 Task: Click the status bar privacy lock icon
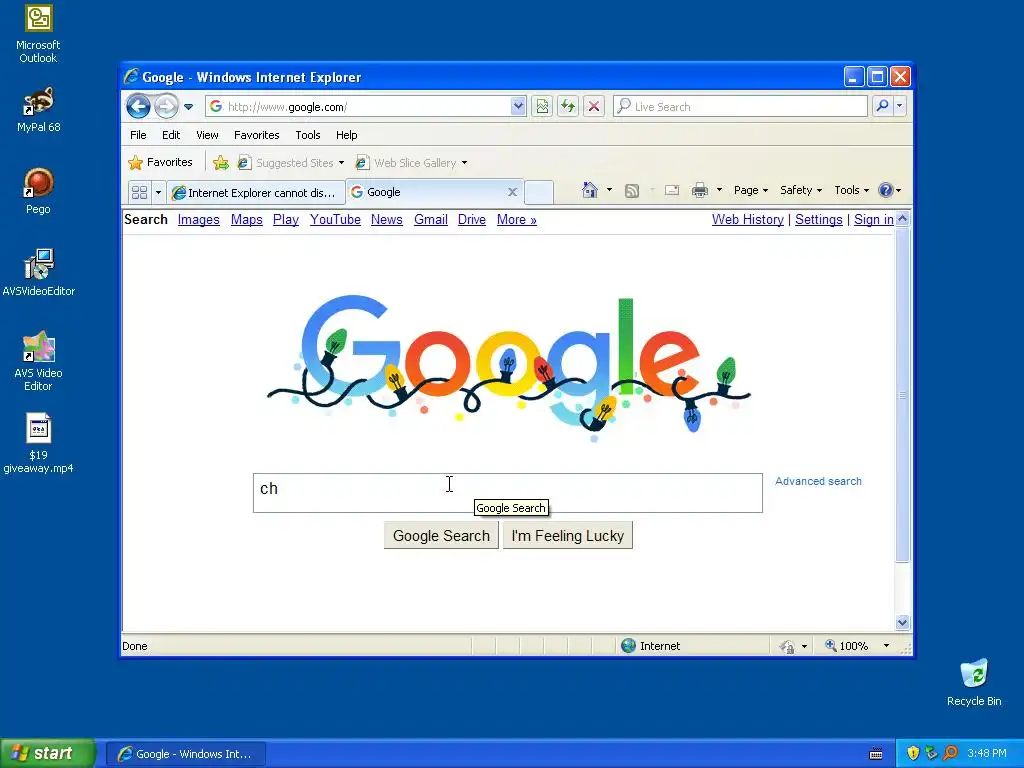coord(787,647)
